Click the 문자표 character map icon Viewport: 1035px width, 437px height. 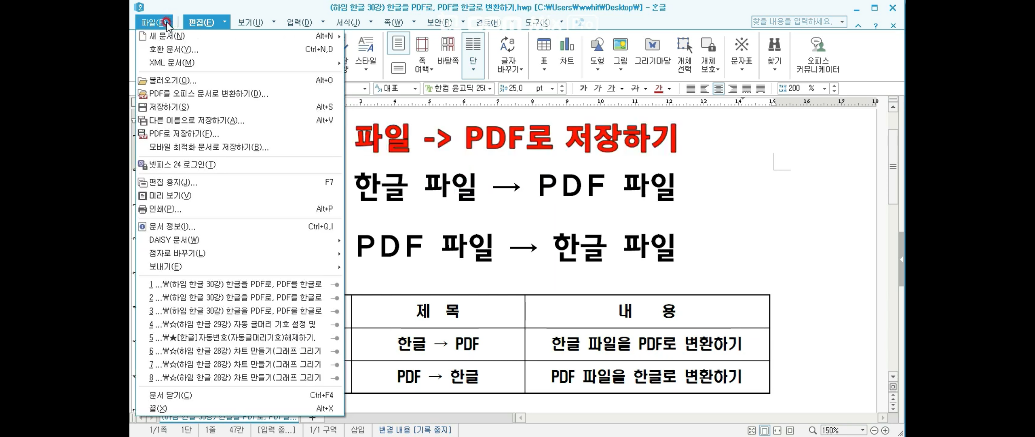coord(741,50)
